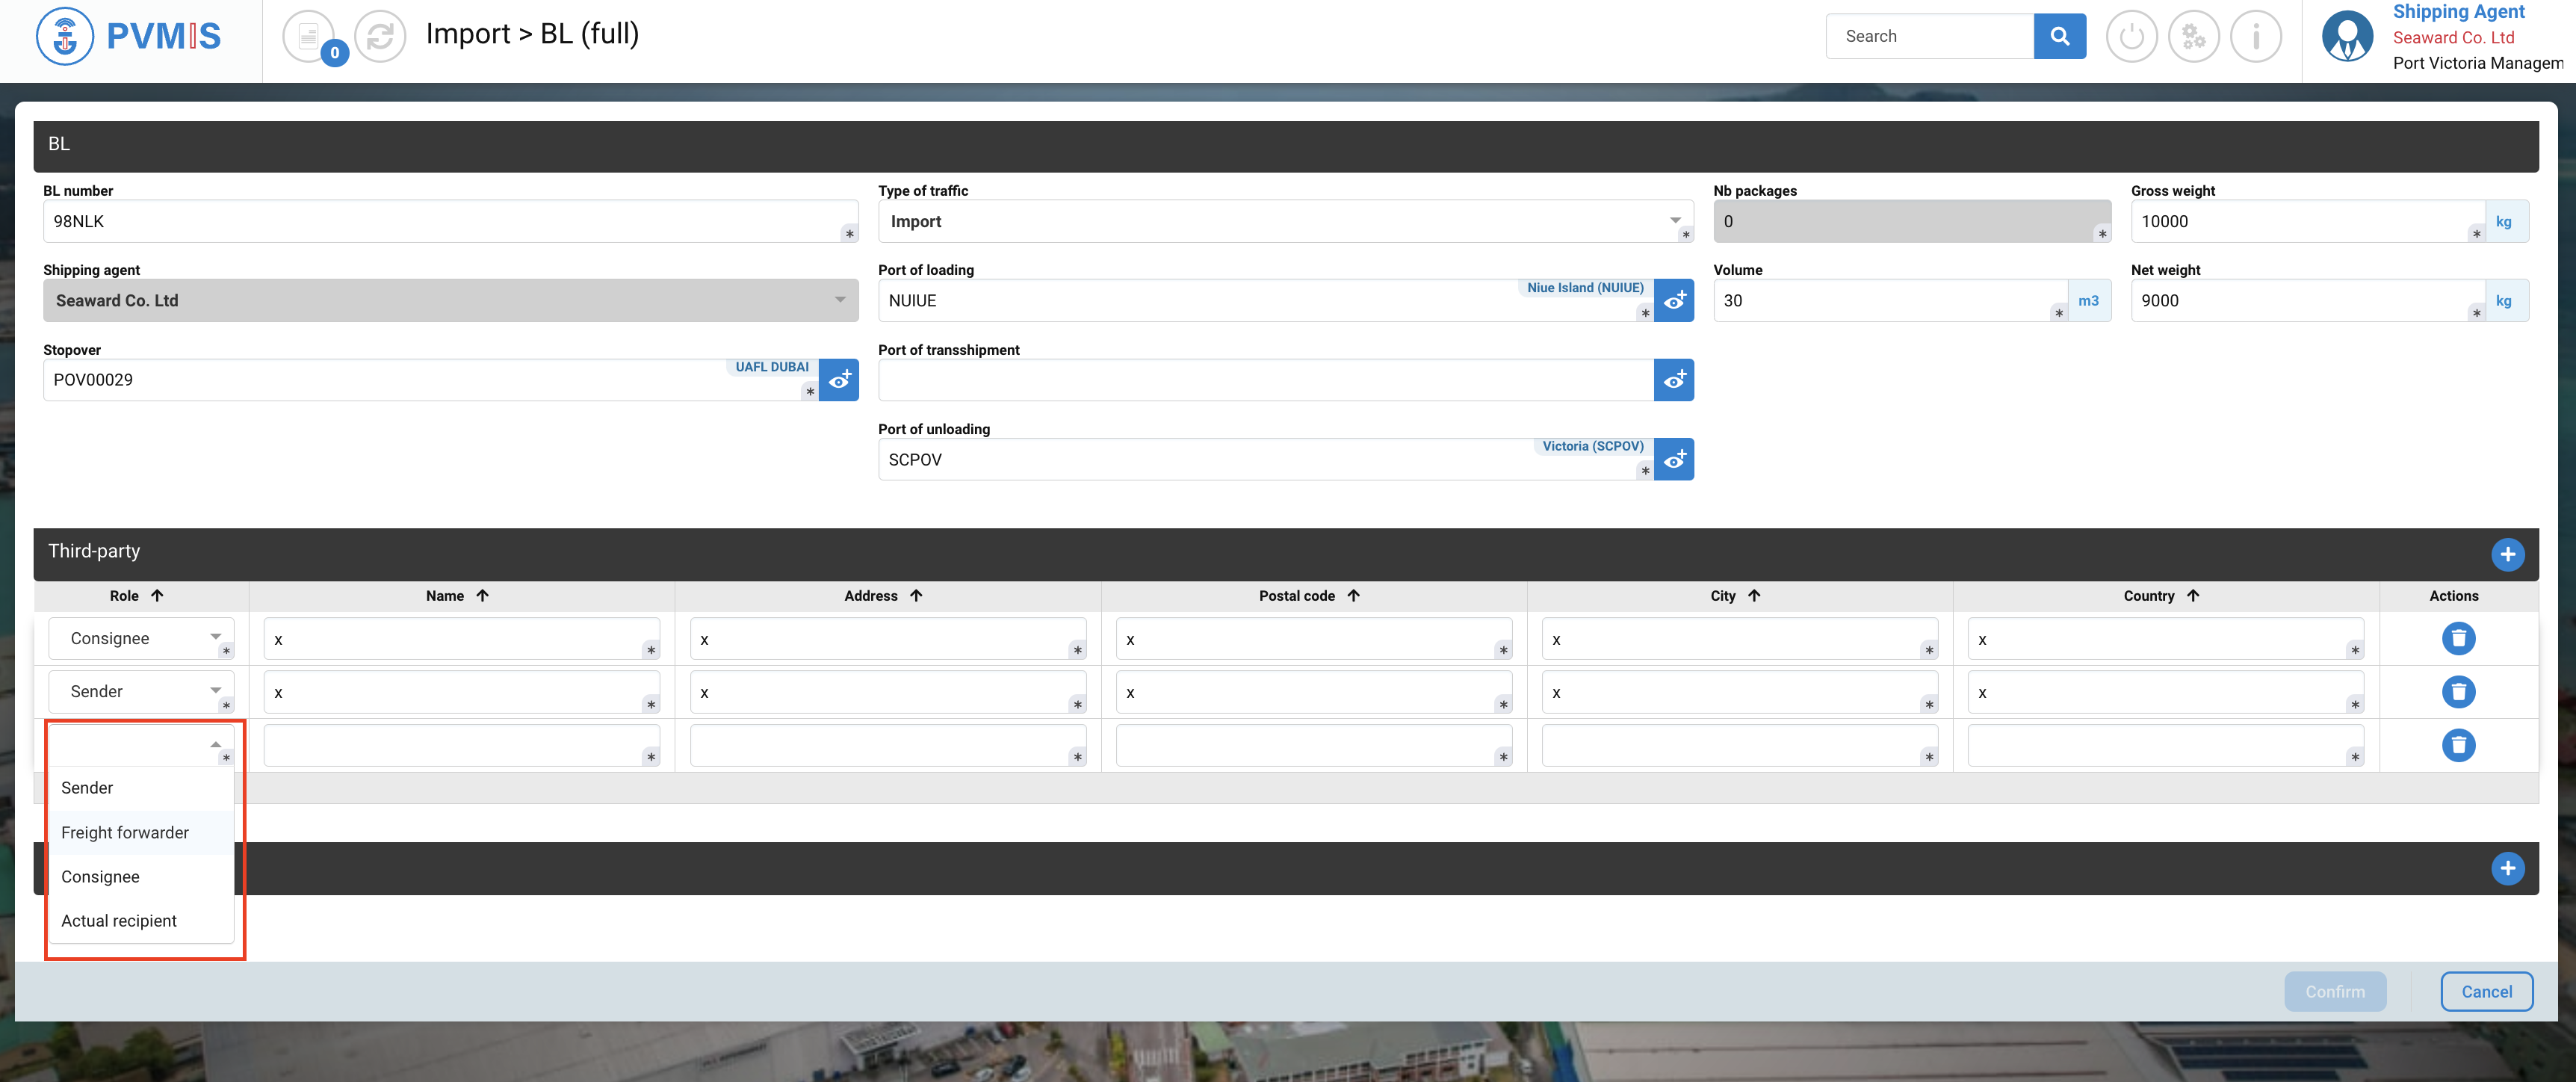Open the settings gears icon
Screen dimensions: 2576x1082
[2193, 37]
